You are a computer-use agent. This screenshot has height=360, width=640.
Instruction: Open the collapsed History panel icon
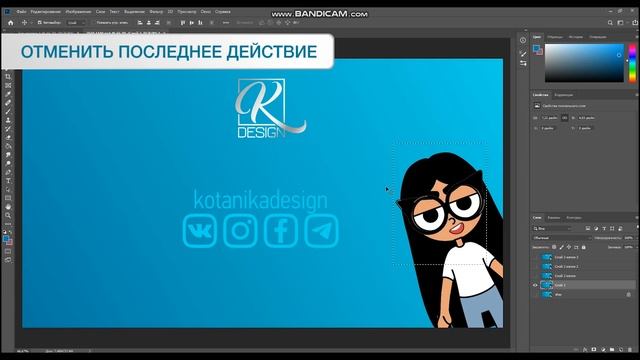(x=523, y=40)
